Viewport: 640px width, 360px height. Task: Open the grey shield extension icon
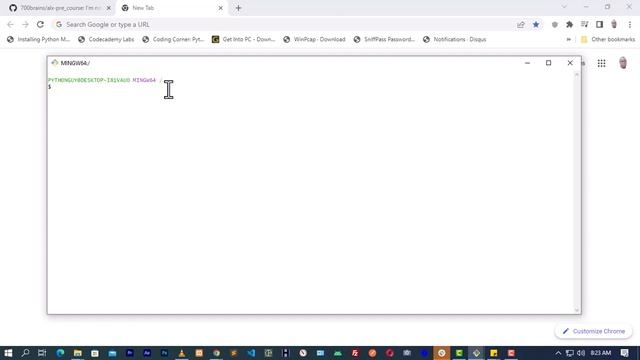tap(555, 24)
